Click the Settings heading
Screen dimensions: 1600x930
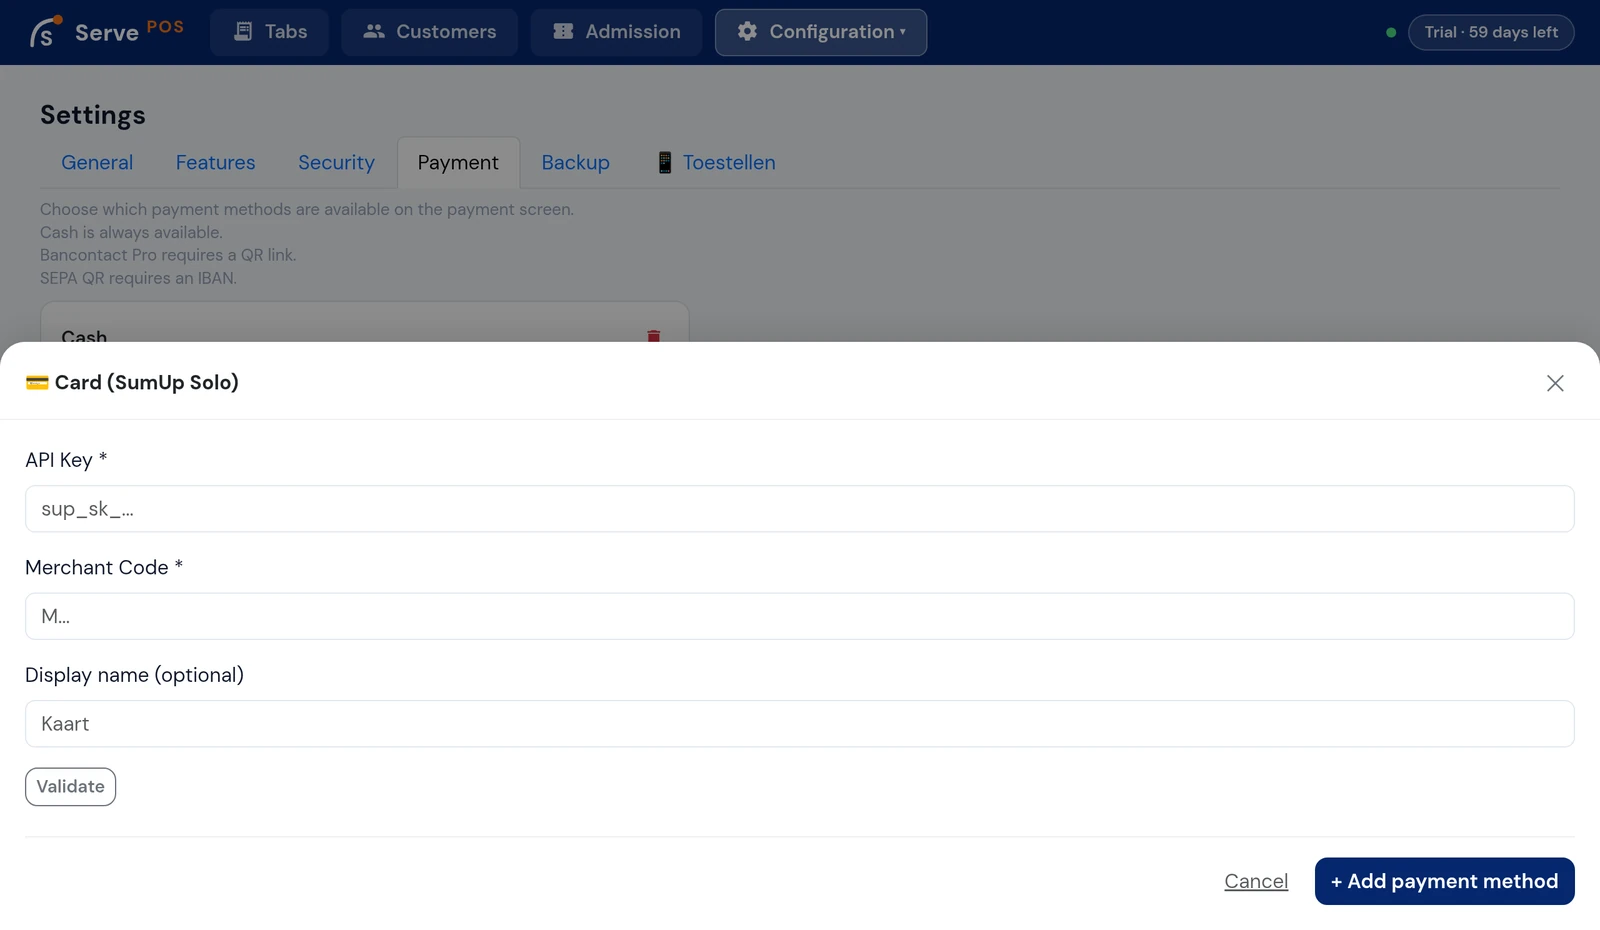point(93,115)
